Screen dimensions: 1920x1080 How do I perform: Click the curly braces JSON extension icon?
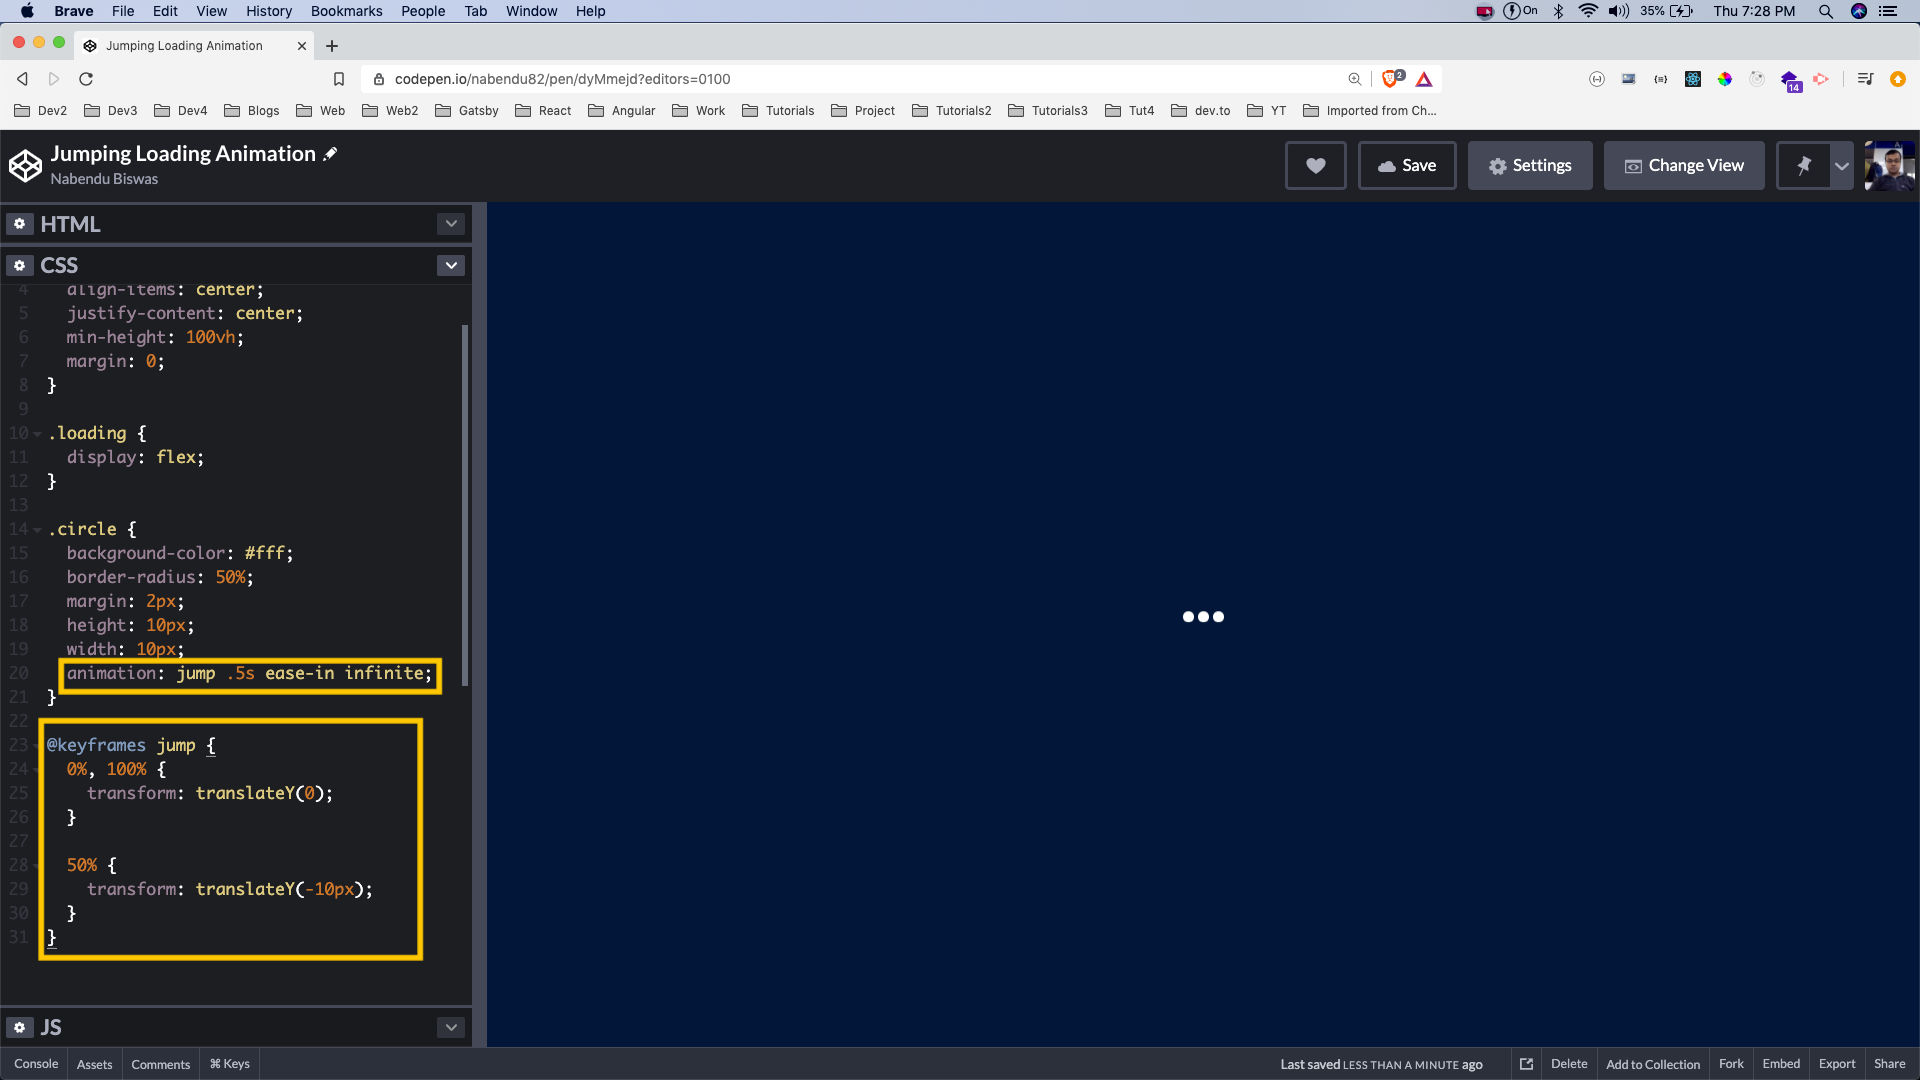click(x=1661, y=79)
